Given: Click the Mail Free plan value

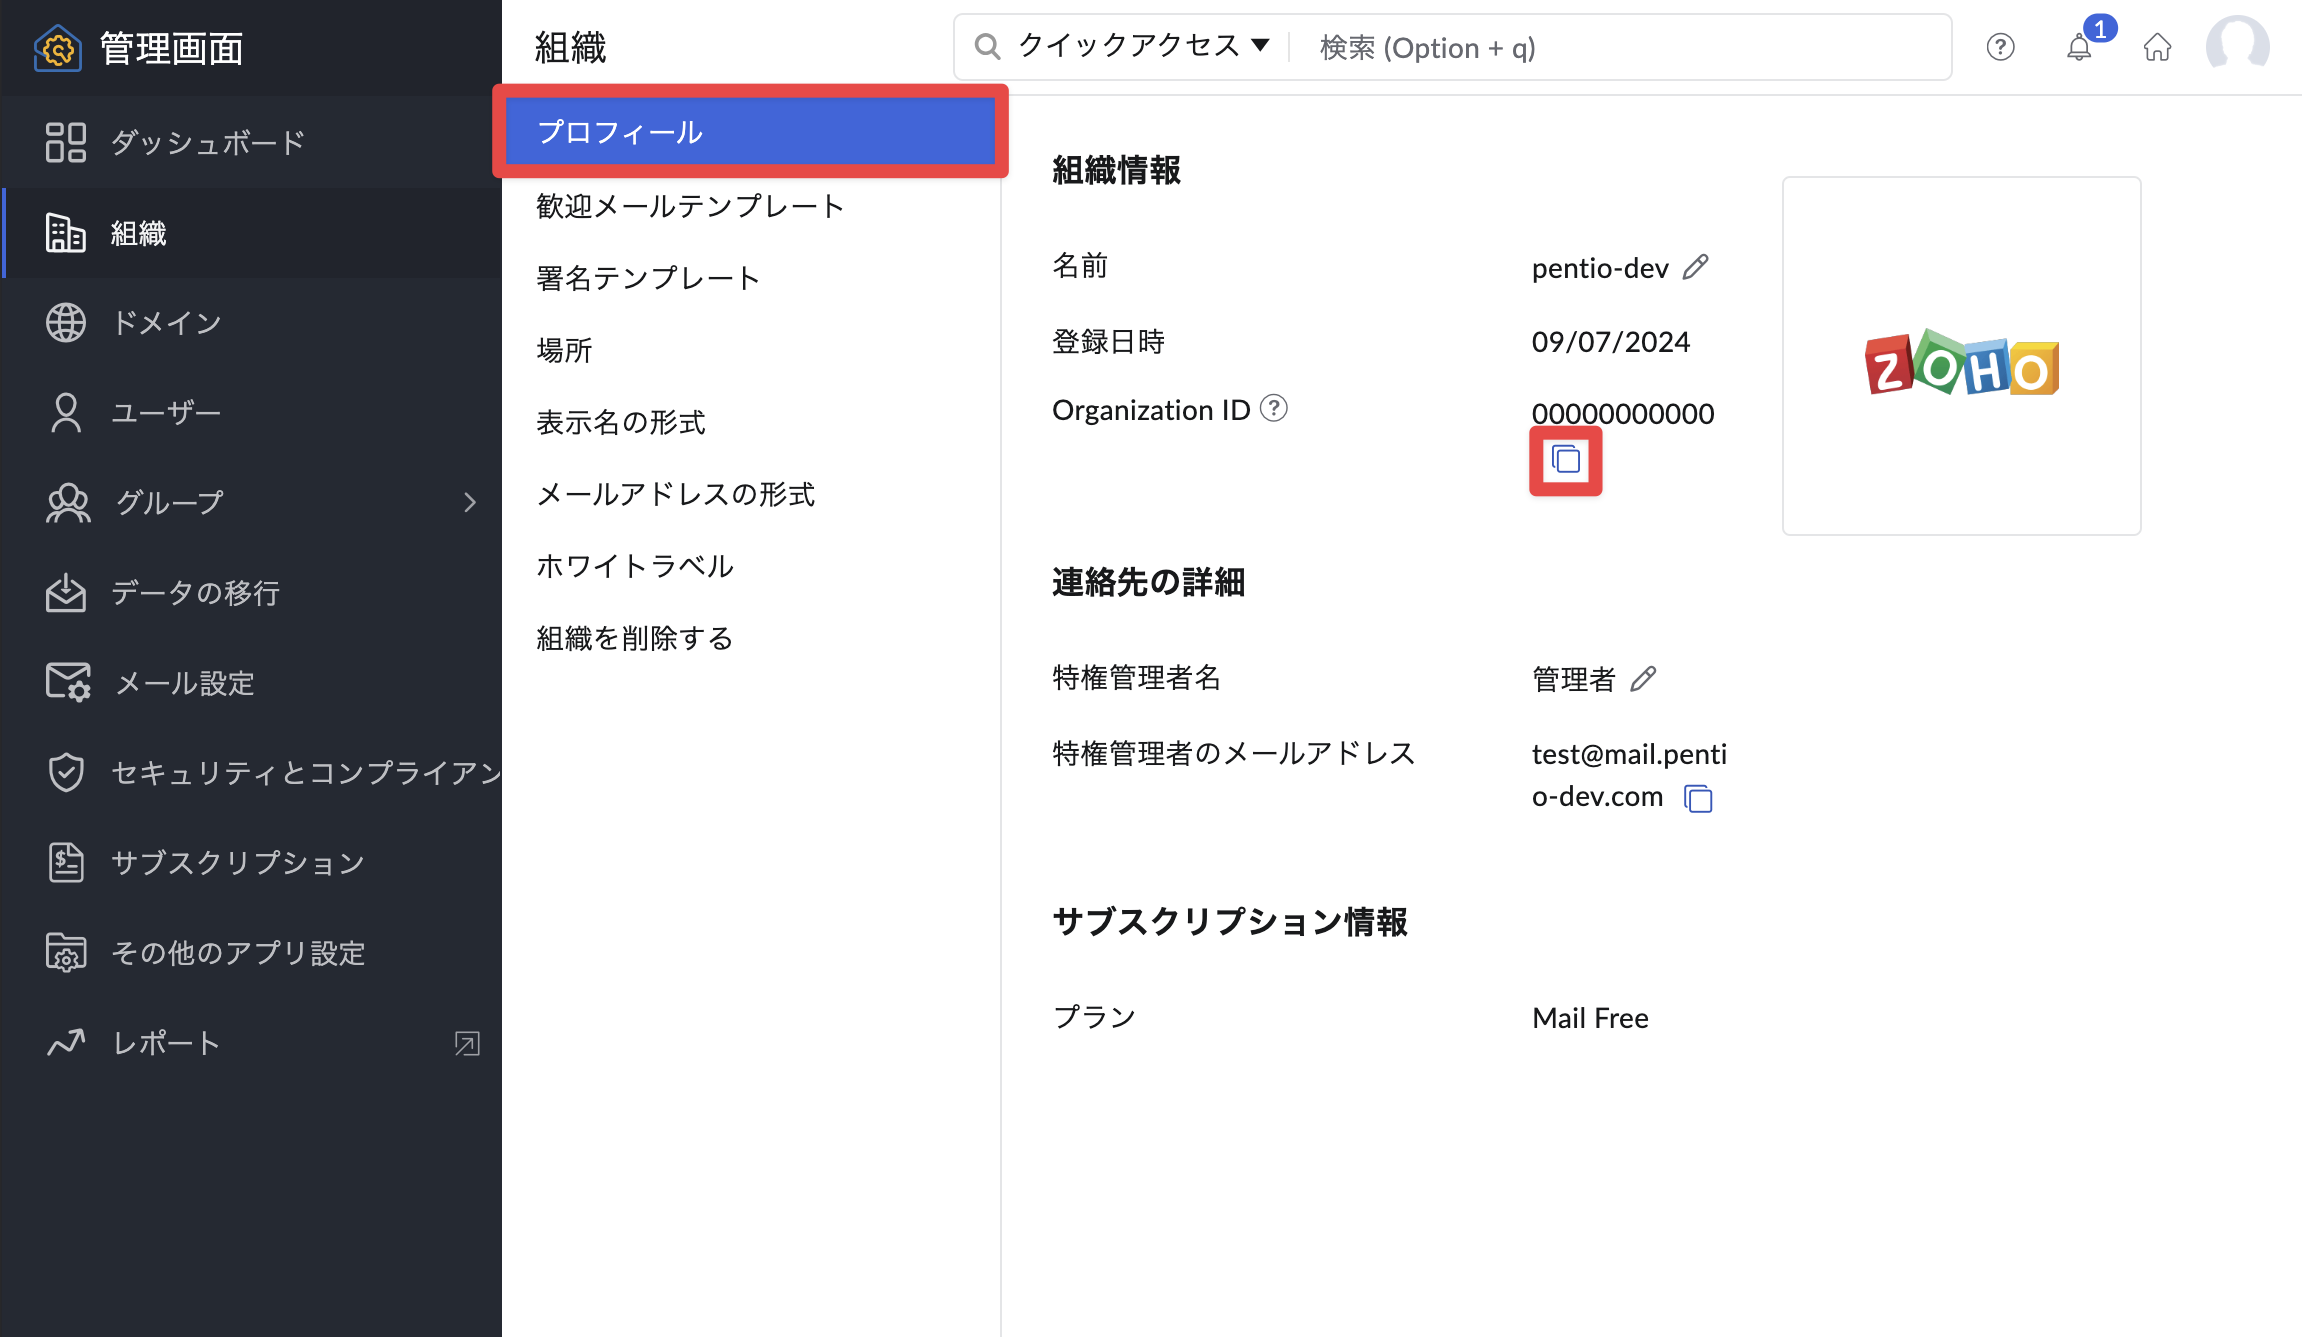Looking at the screenshot, I should pos(1590,1018).
